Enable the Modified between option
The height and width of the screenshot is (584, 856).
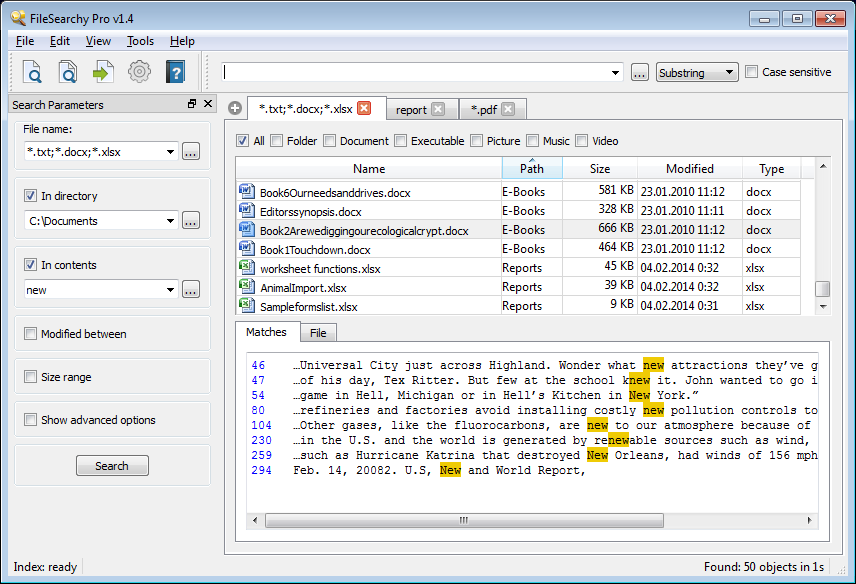[x=31, y=333]
